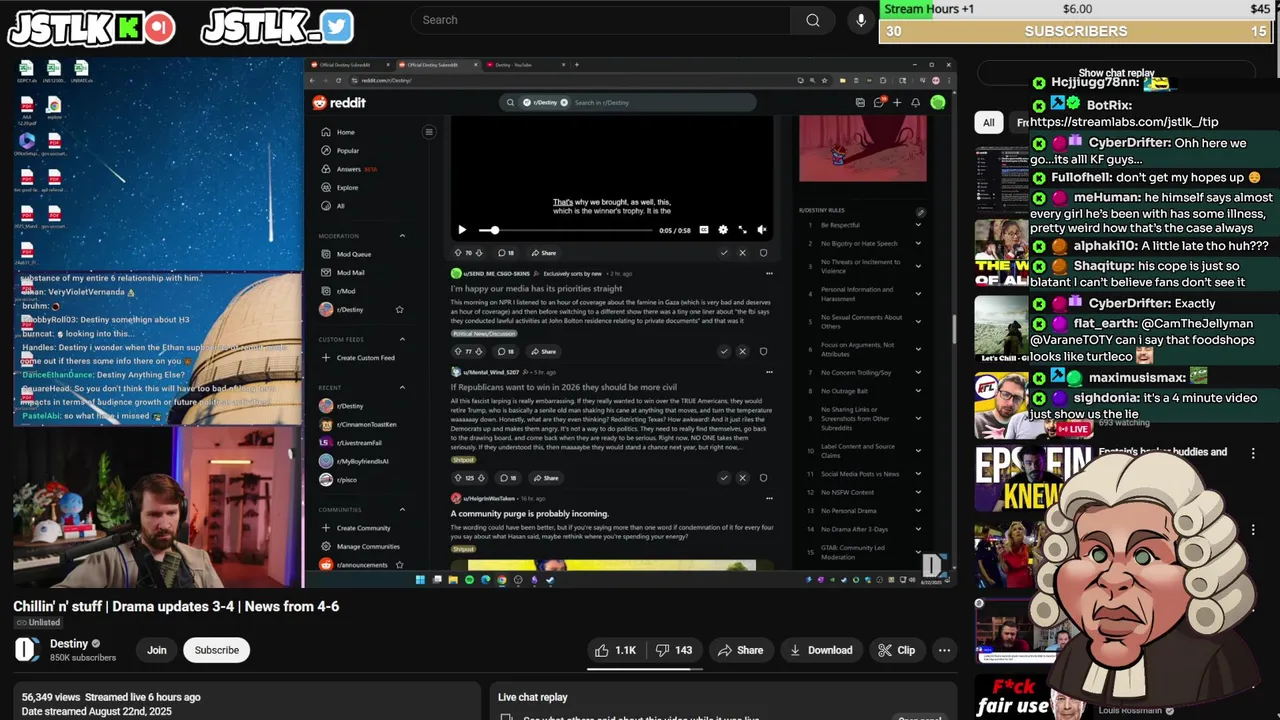The image size is (1280, 720).
Task: Make the Reddit video player fullscreen
Action: click(x=742, y=230)
